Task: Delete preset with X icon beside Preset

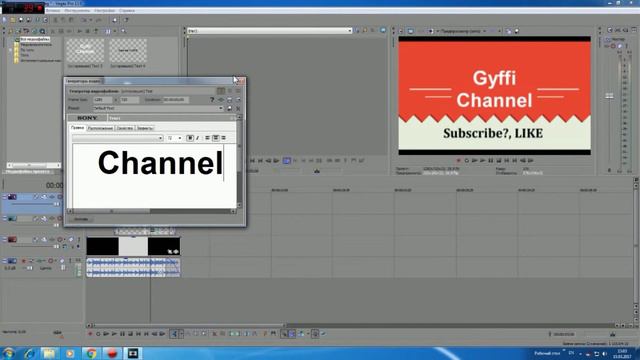Action: (x=238, y=108)
